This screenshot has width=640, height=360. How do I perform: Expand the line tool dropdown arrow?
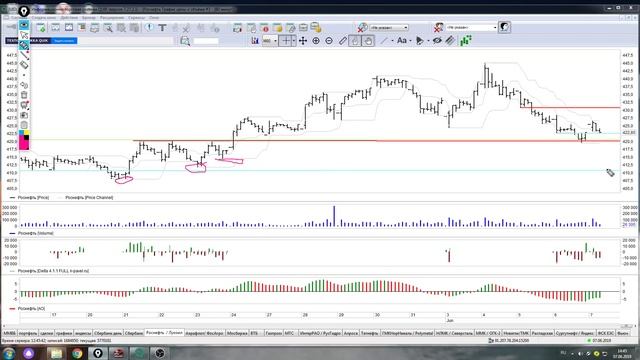[x=392, y=40]
